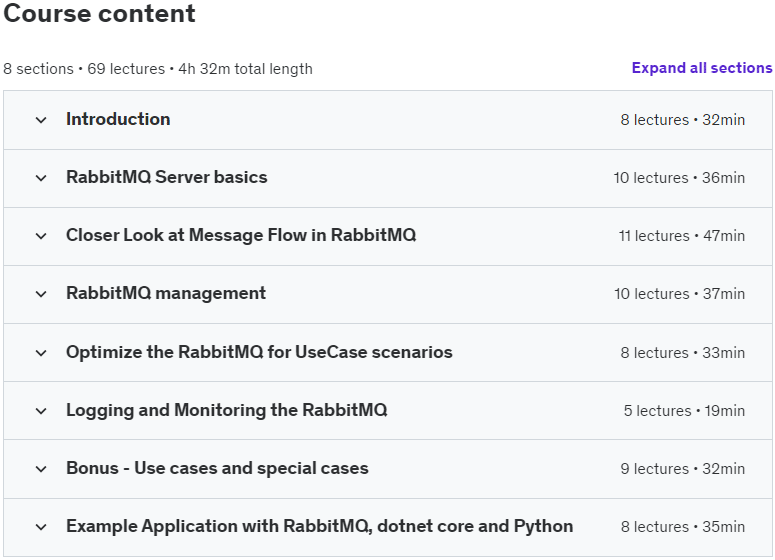Expand Example Application with RabbitMQ chevron

pos(41,527)
